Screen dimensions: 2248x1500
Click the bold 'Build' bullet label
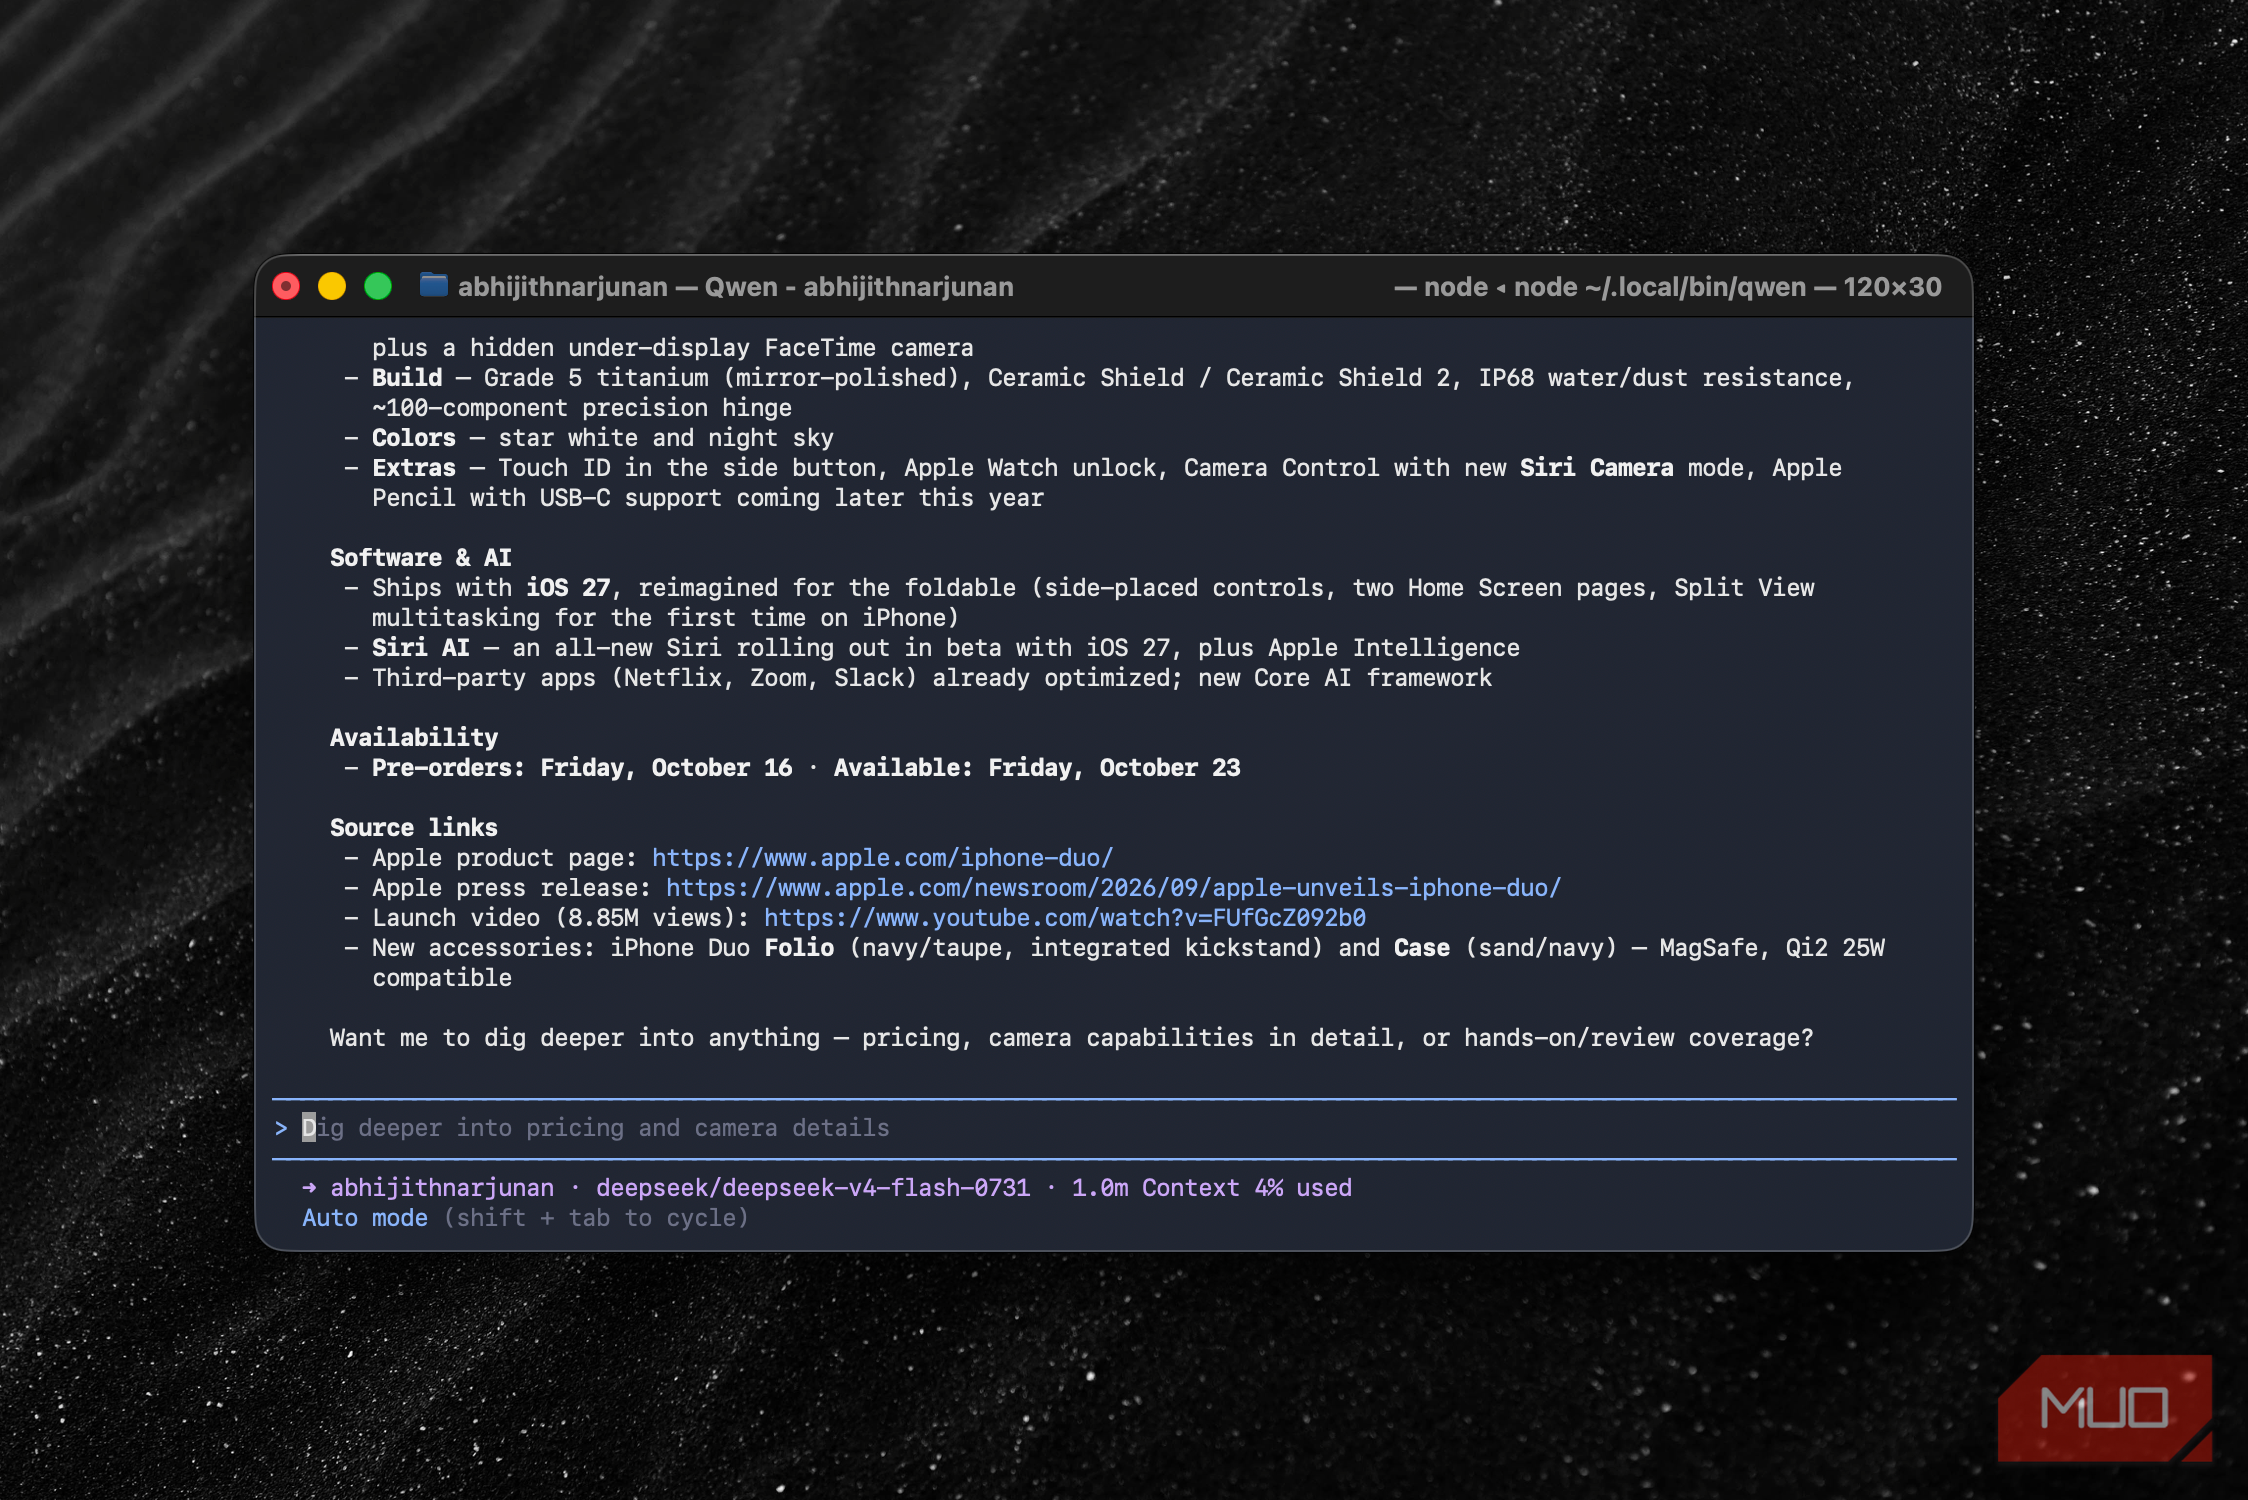(x=407, y=378)
